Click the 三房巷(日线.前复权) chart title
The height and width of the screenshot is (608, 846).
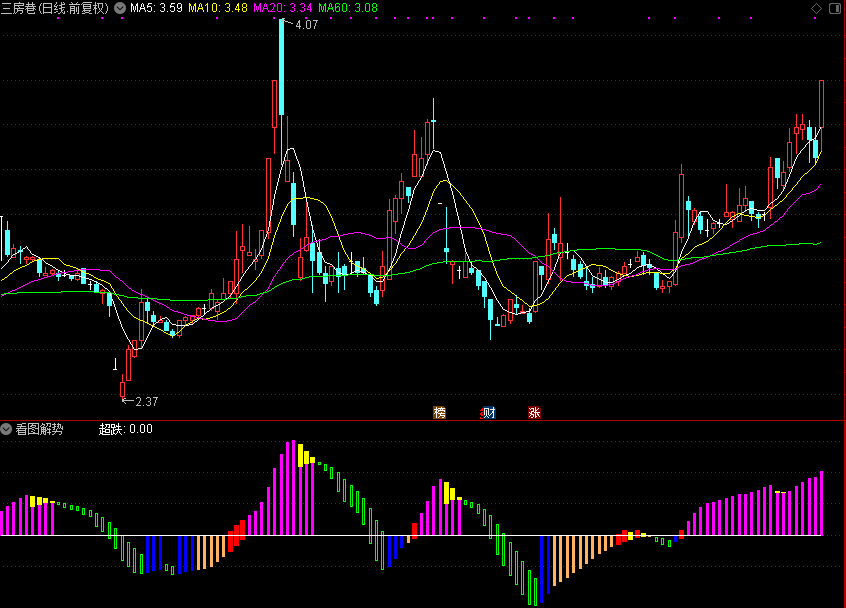[x=54, y=8]
